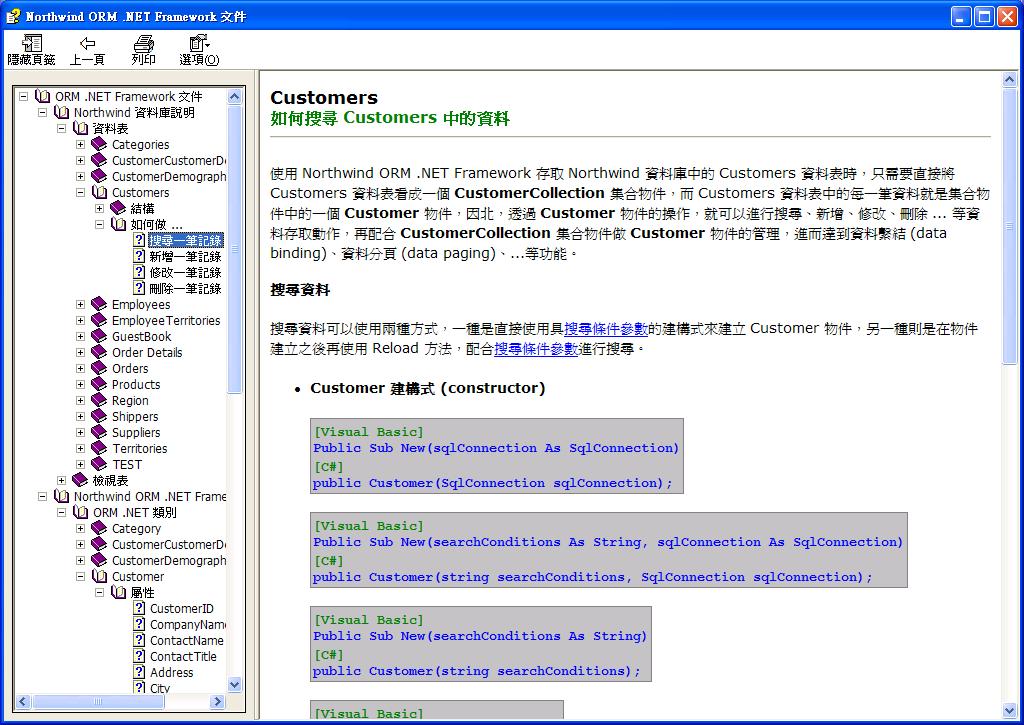The width and height of the screenshot is (1024, 725).
Task: Open the 修改一筆記錄 topic
Action: tap(185, 272)
